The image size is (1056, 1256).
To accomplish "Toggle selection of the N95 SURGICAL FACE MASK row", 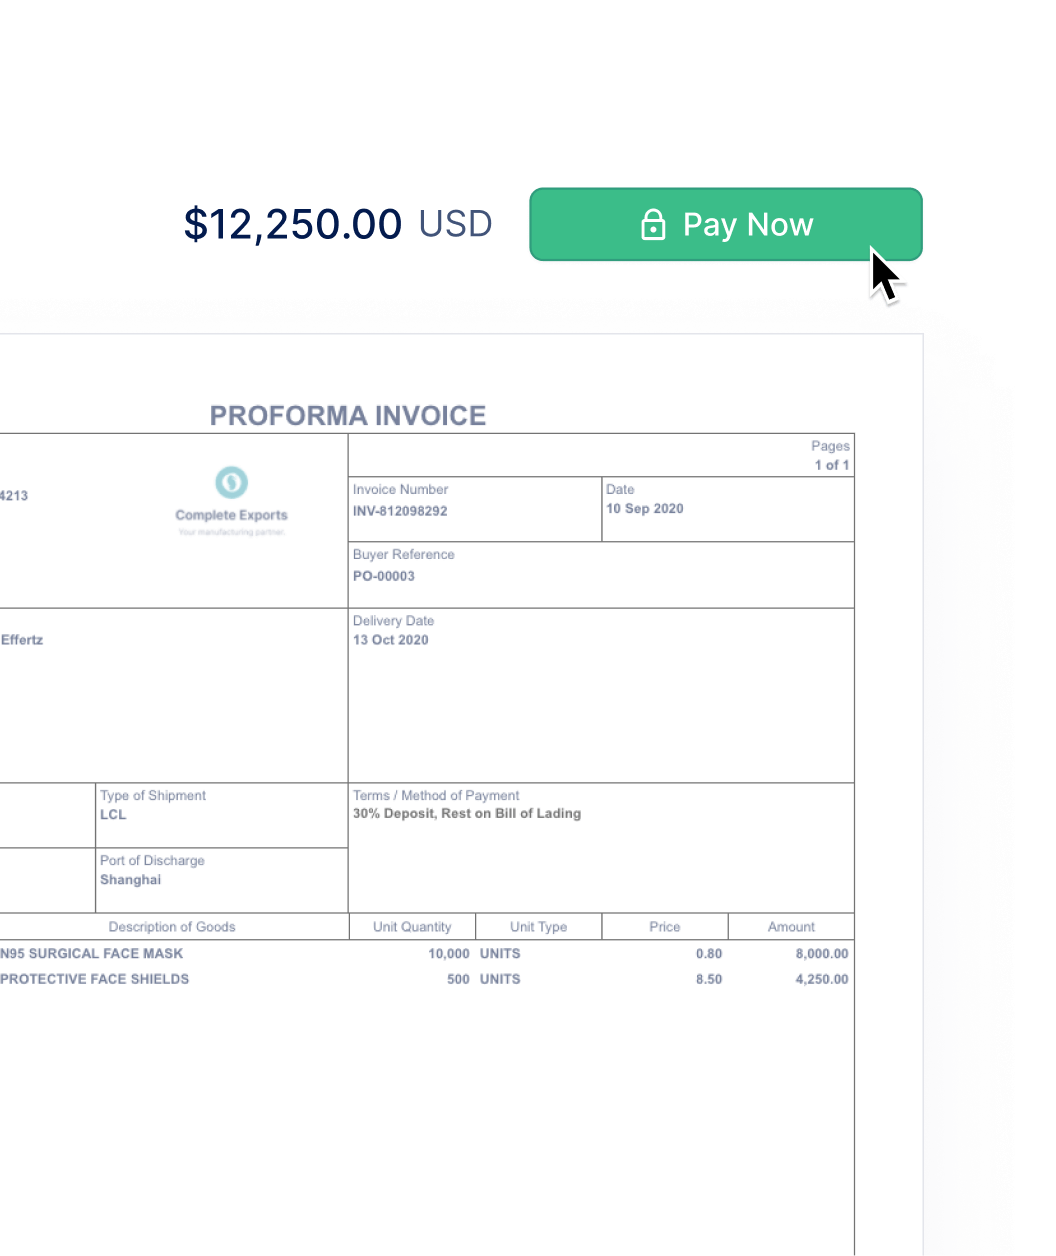I will (91, 954).
